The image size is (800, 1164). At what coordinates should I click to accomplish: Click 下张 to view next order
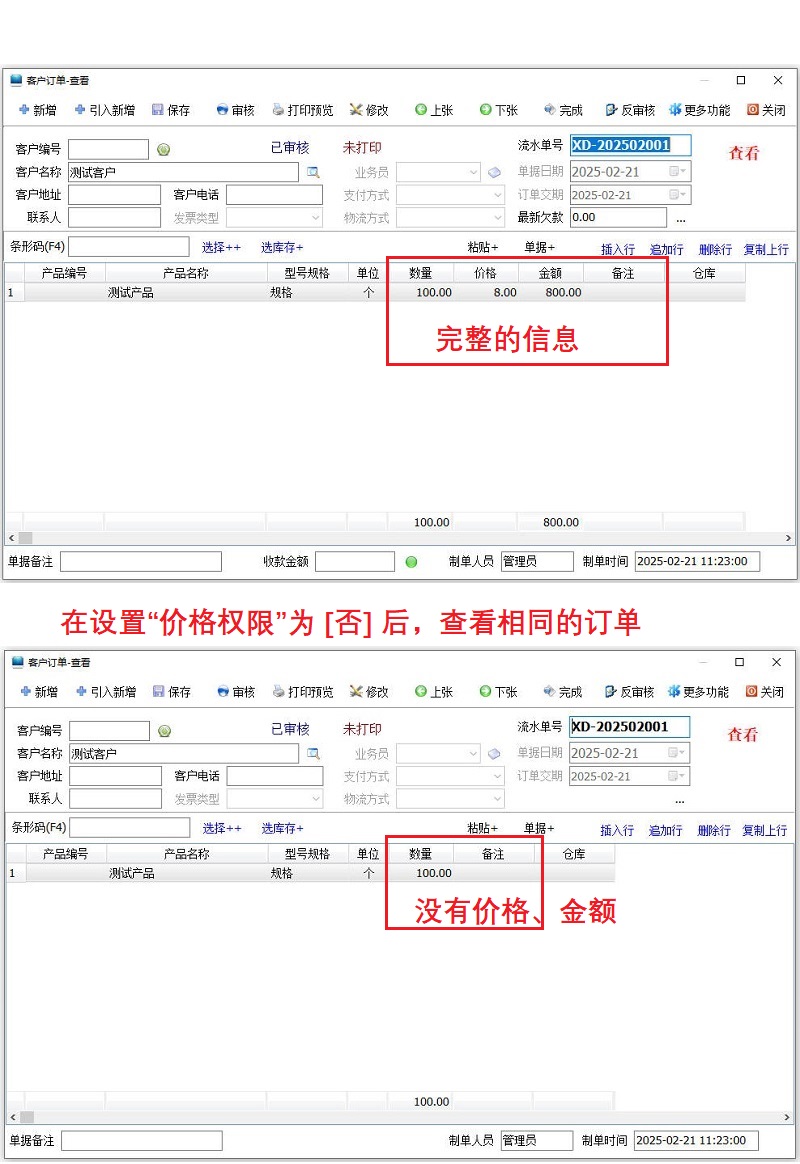[497, 110]
